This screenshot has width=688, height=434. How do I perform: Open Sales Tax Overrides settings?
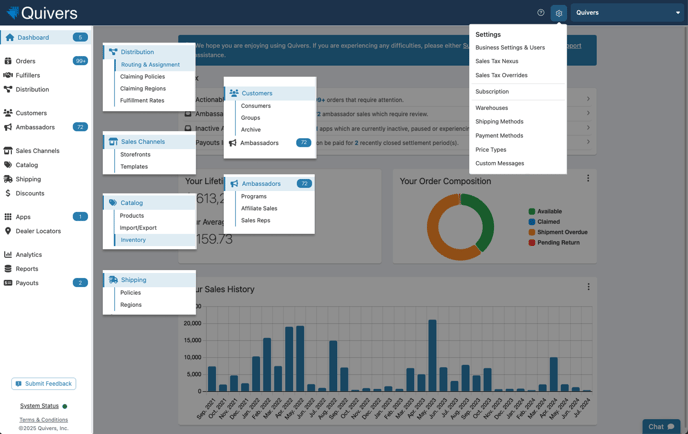point(502,75)
